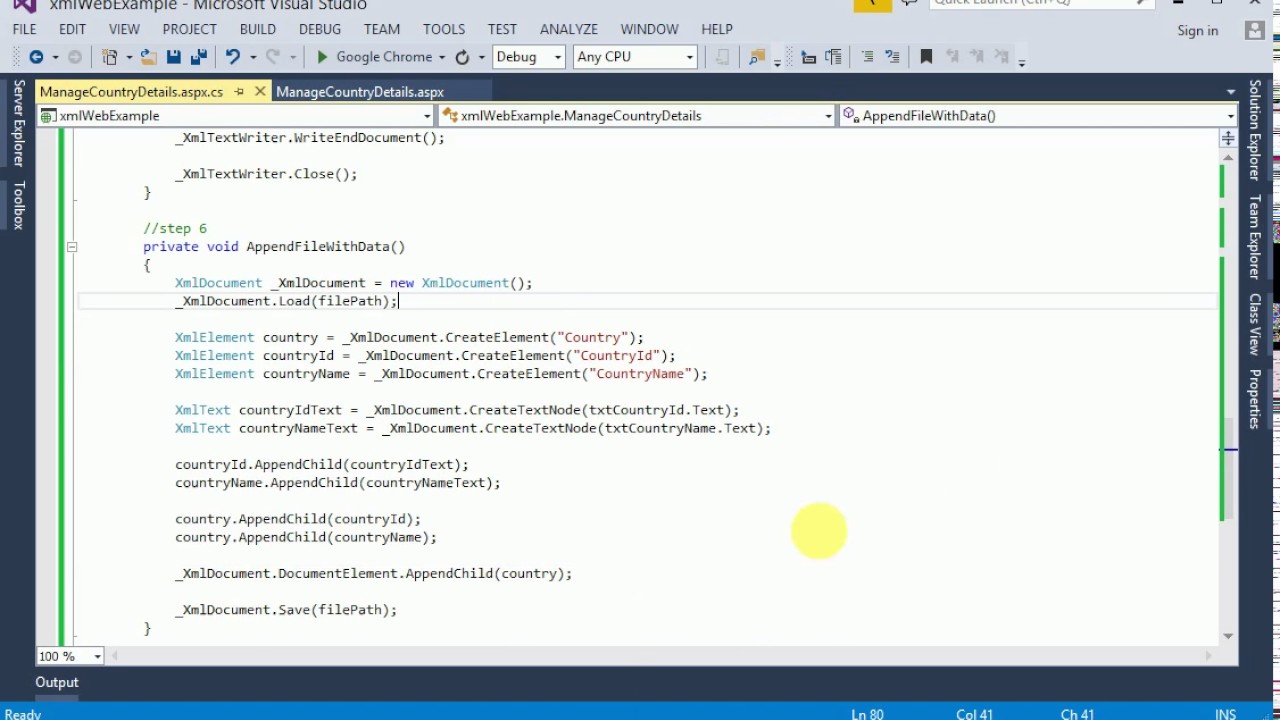Viewport: 1280px width, 720px height.
Task: Open the Toolbox side tab
Action: 18,205
